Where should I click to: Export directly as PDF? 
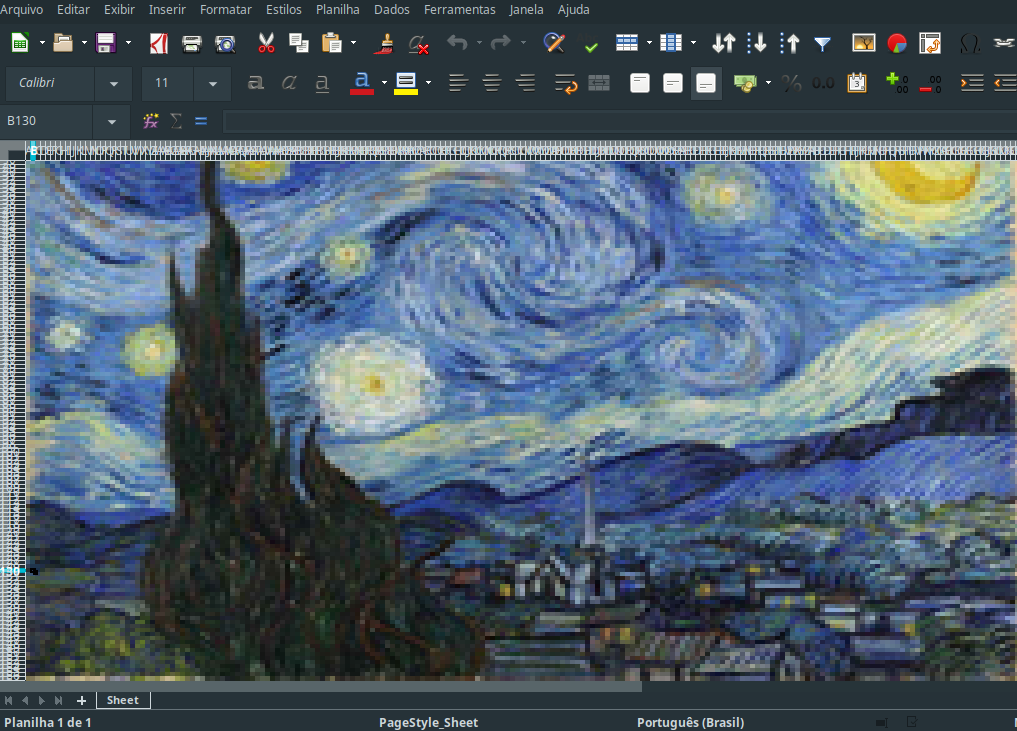[x=159, y=43]
